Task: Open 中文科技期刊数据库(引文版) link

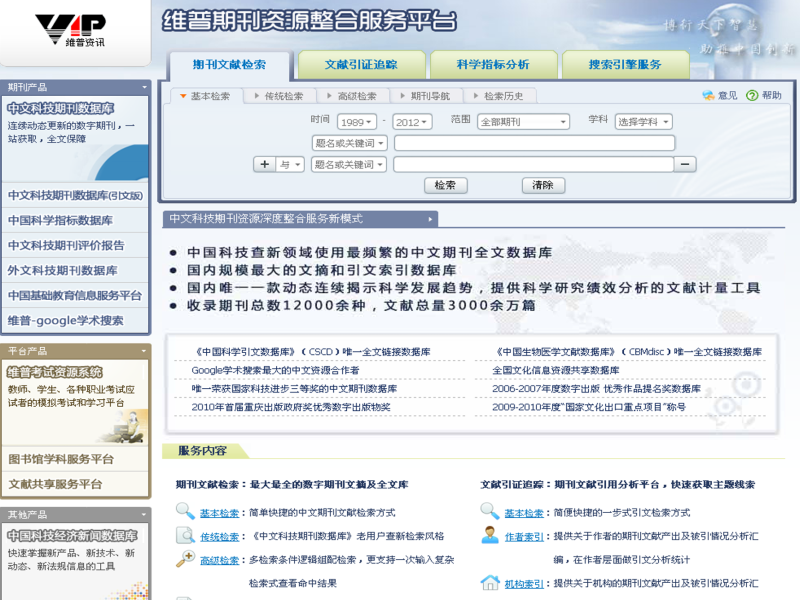Action: (x=75, y=195)
